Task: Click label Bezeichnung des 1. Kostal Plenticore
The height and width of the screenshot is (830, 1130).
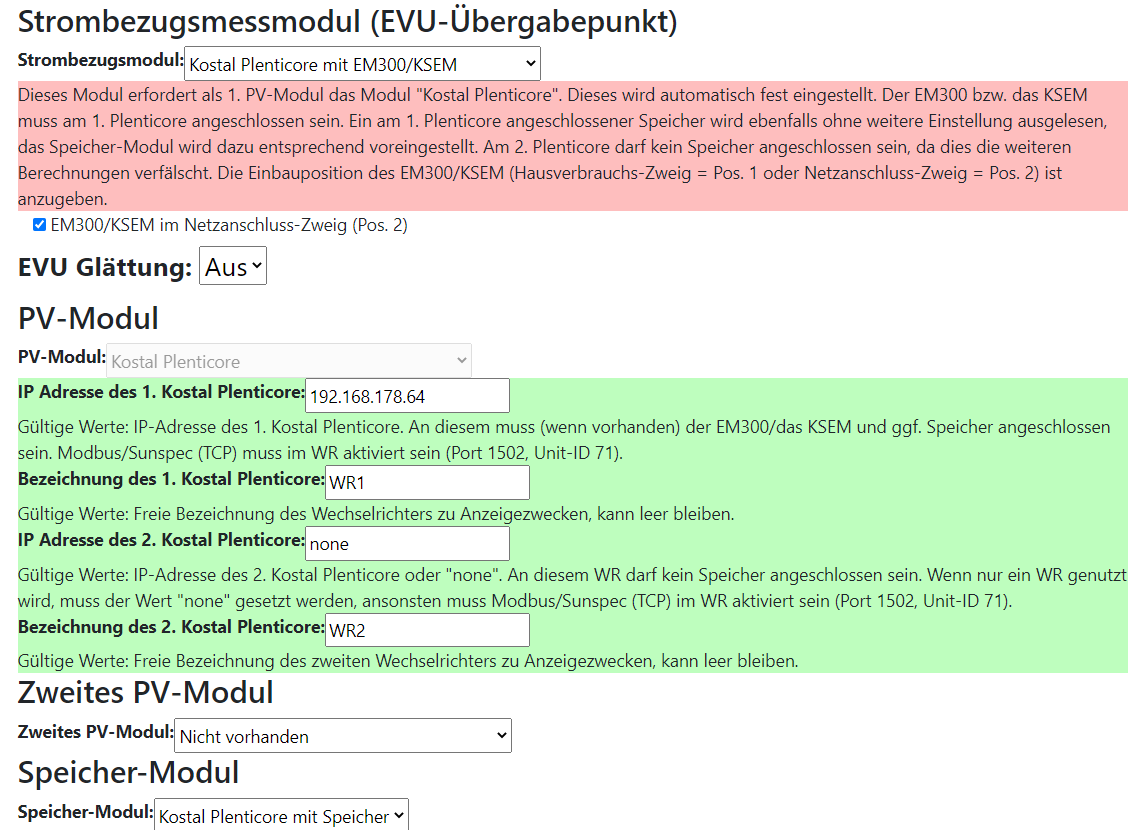Action: pos(172,479)
